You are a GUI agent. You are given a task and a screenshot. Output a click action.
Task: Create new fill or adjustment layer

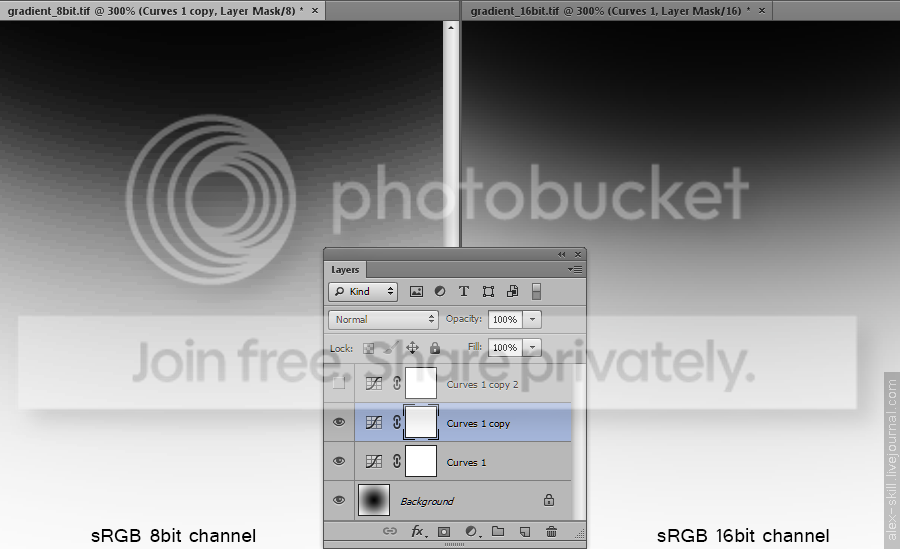[x=472, y=532]
